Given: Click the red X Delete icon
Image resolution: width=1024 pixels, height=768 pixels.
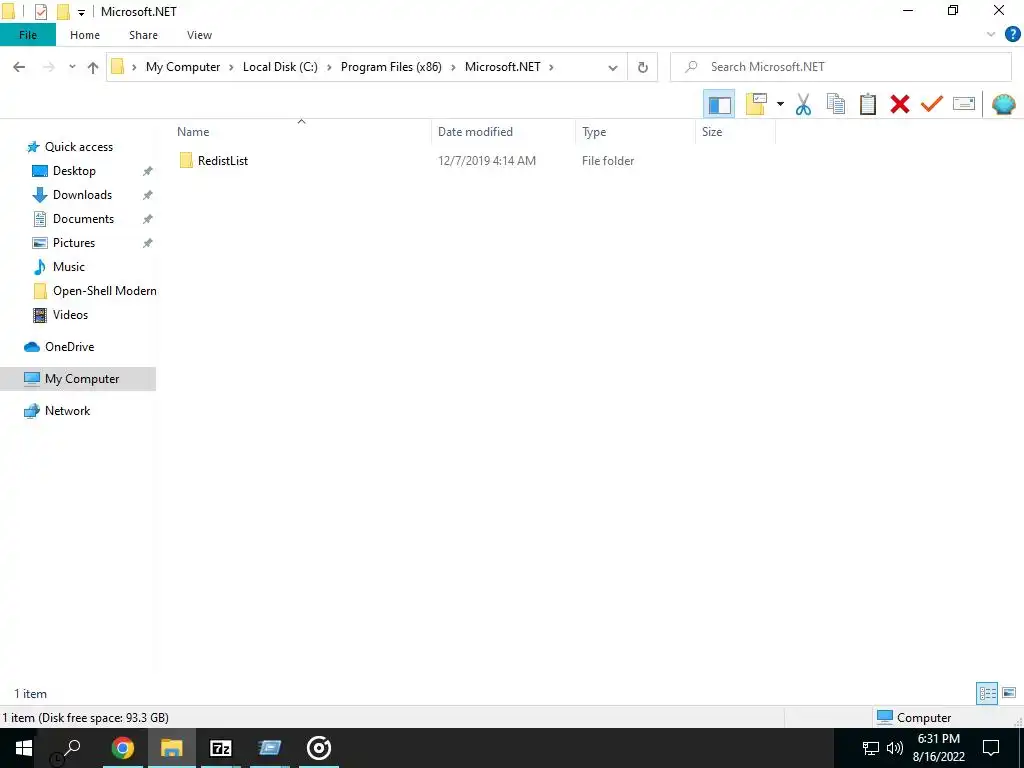Looking at the screenshot, I should pos(899,104).
